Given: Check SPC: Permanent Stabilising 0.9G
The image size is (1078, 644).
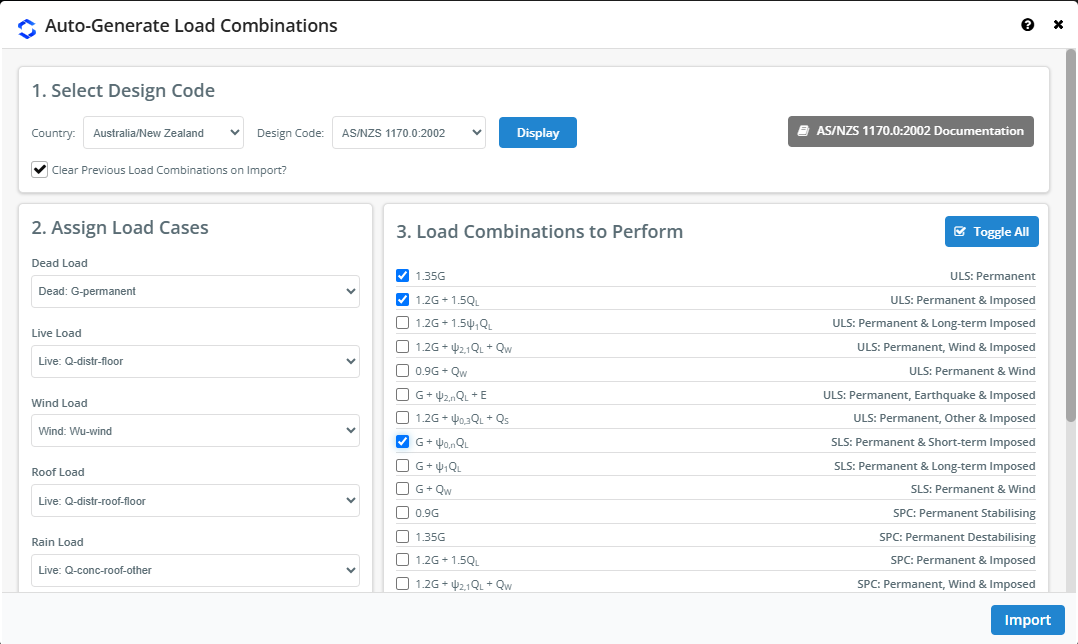Looking at the screenshot, I should (x=403, y=513).
